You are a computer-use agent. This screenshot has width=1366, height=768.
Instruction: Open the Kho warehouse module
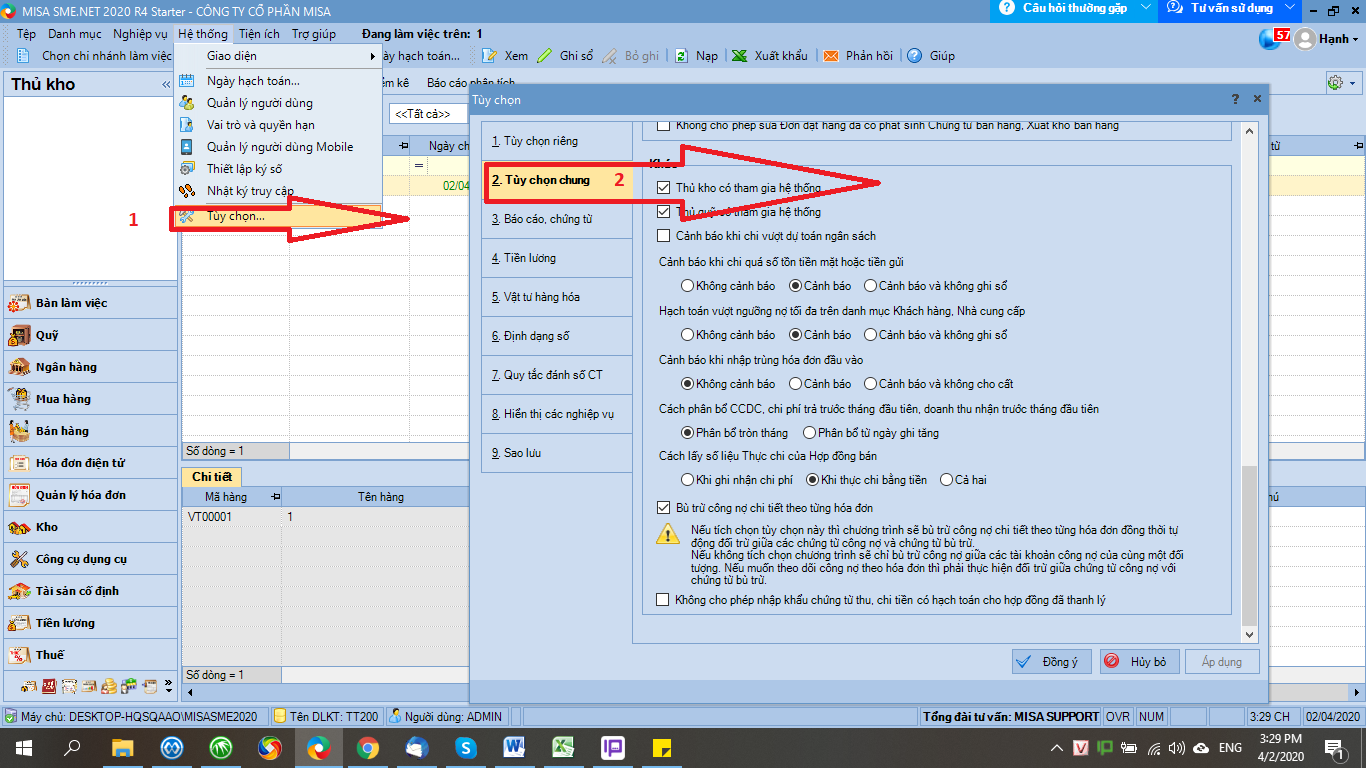point(90,527)
